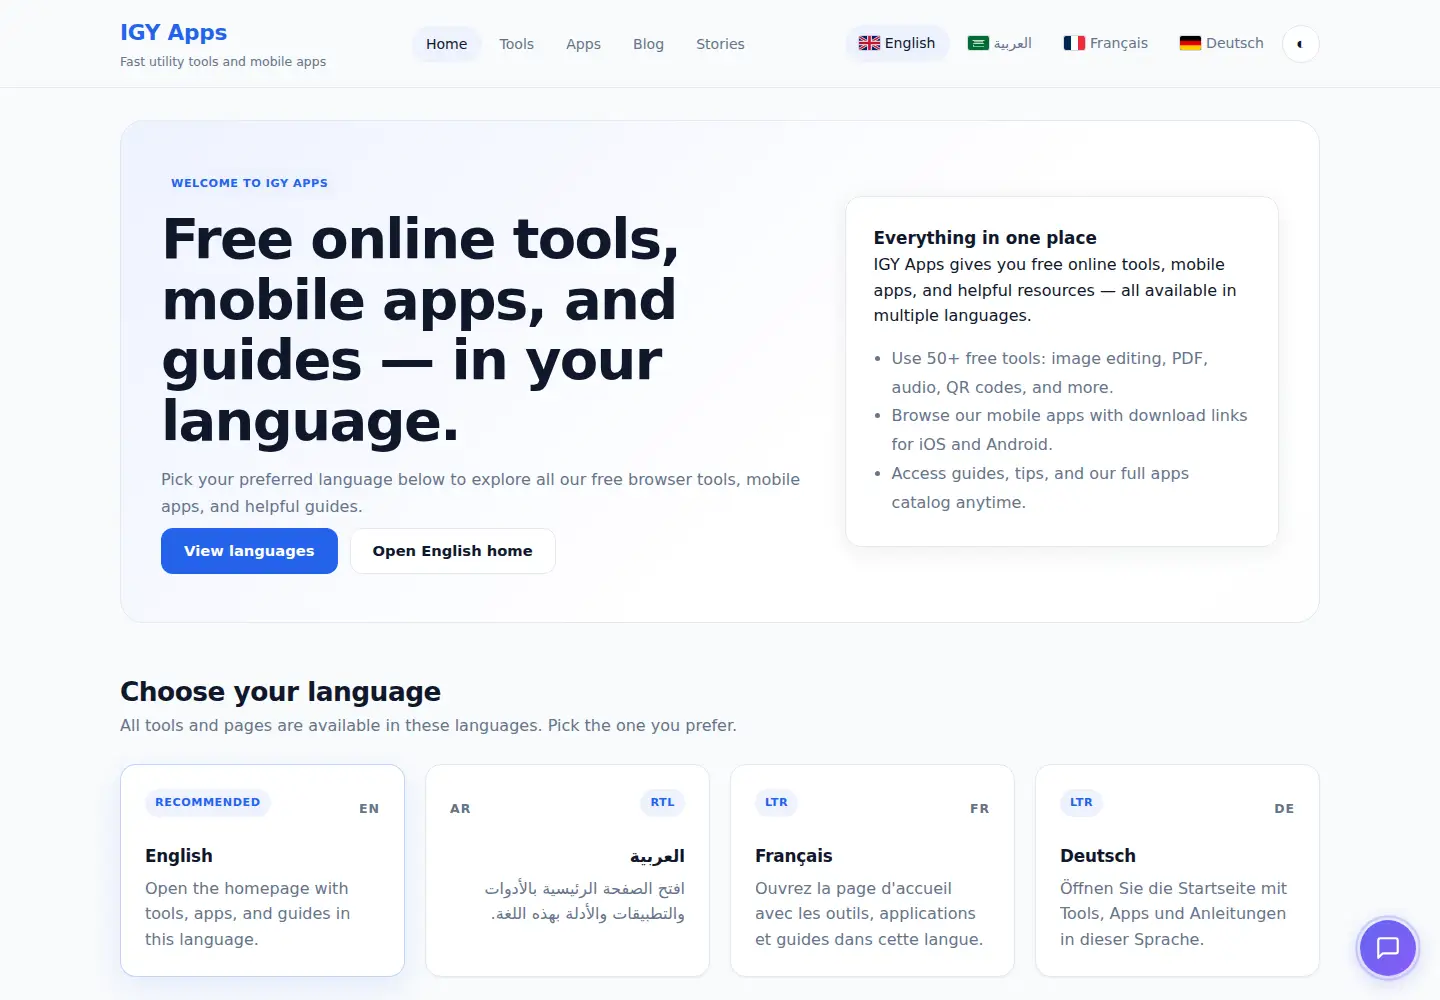
Task: Open the Tools menu item
Action: pos(517,44)
